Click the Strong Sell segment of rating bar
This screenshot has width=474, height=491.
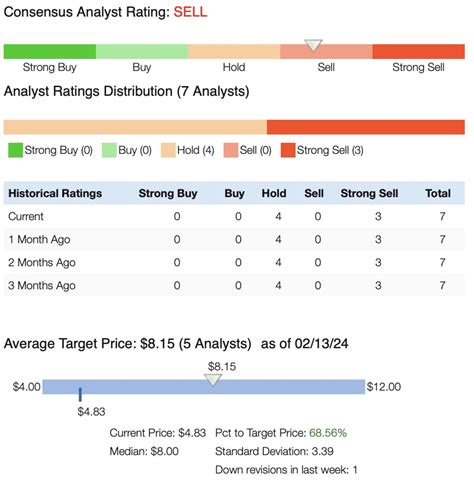click(x=419, y=51)
